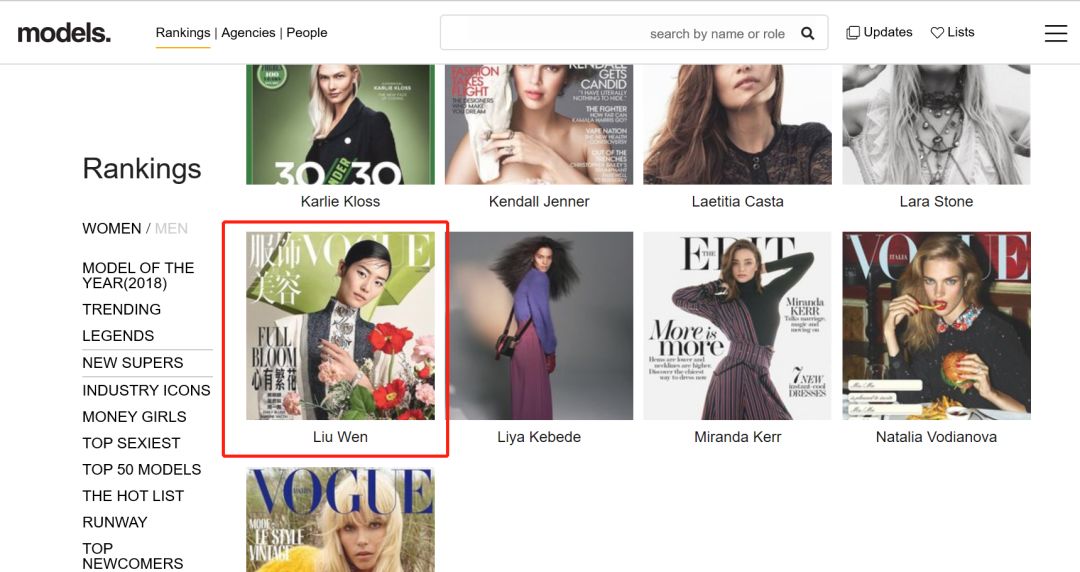1080x572 pixels.
Task: Click the Karlie Kloss name link
Action: 340,202
